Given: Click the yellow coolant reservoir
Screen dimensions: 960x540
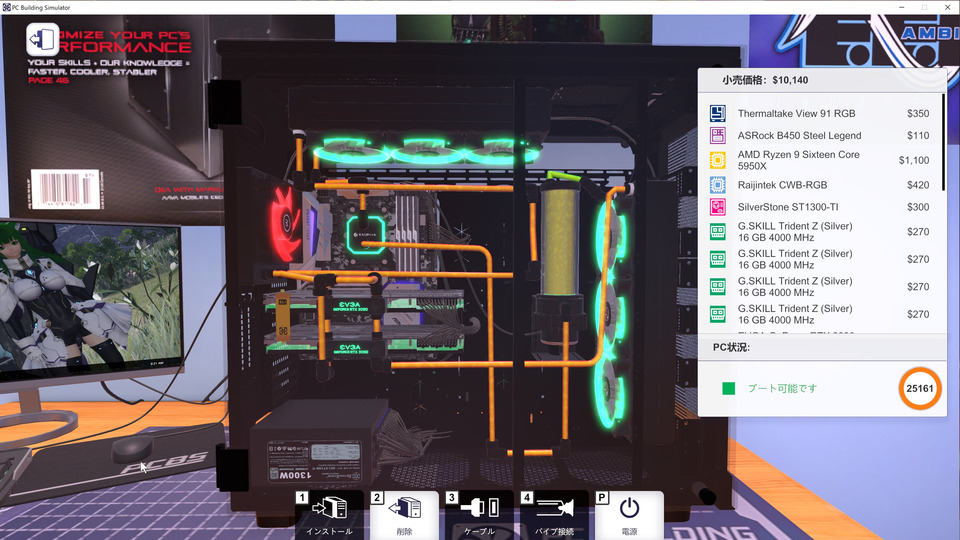Looking at the screenshot, I should click(560, 242).
